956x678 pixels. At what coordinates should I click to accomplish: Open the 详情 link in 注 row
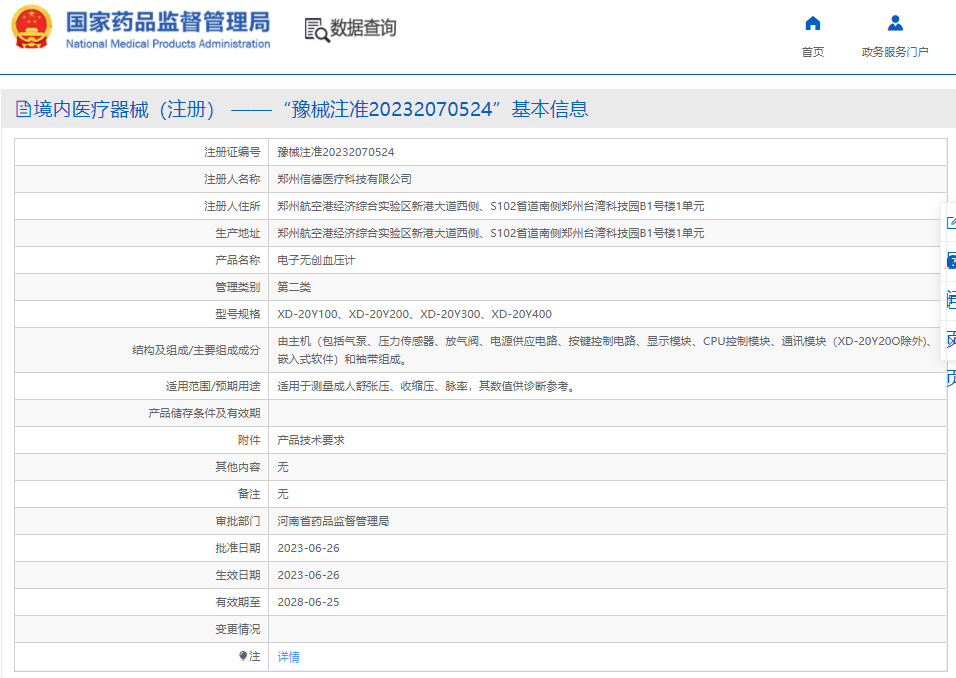[288, 657]
